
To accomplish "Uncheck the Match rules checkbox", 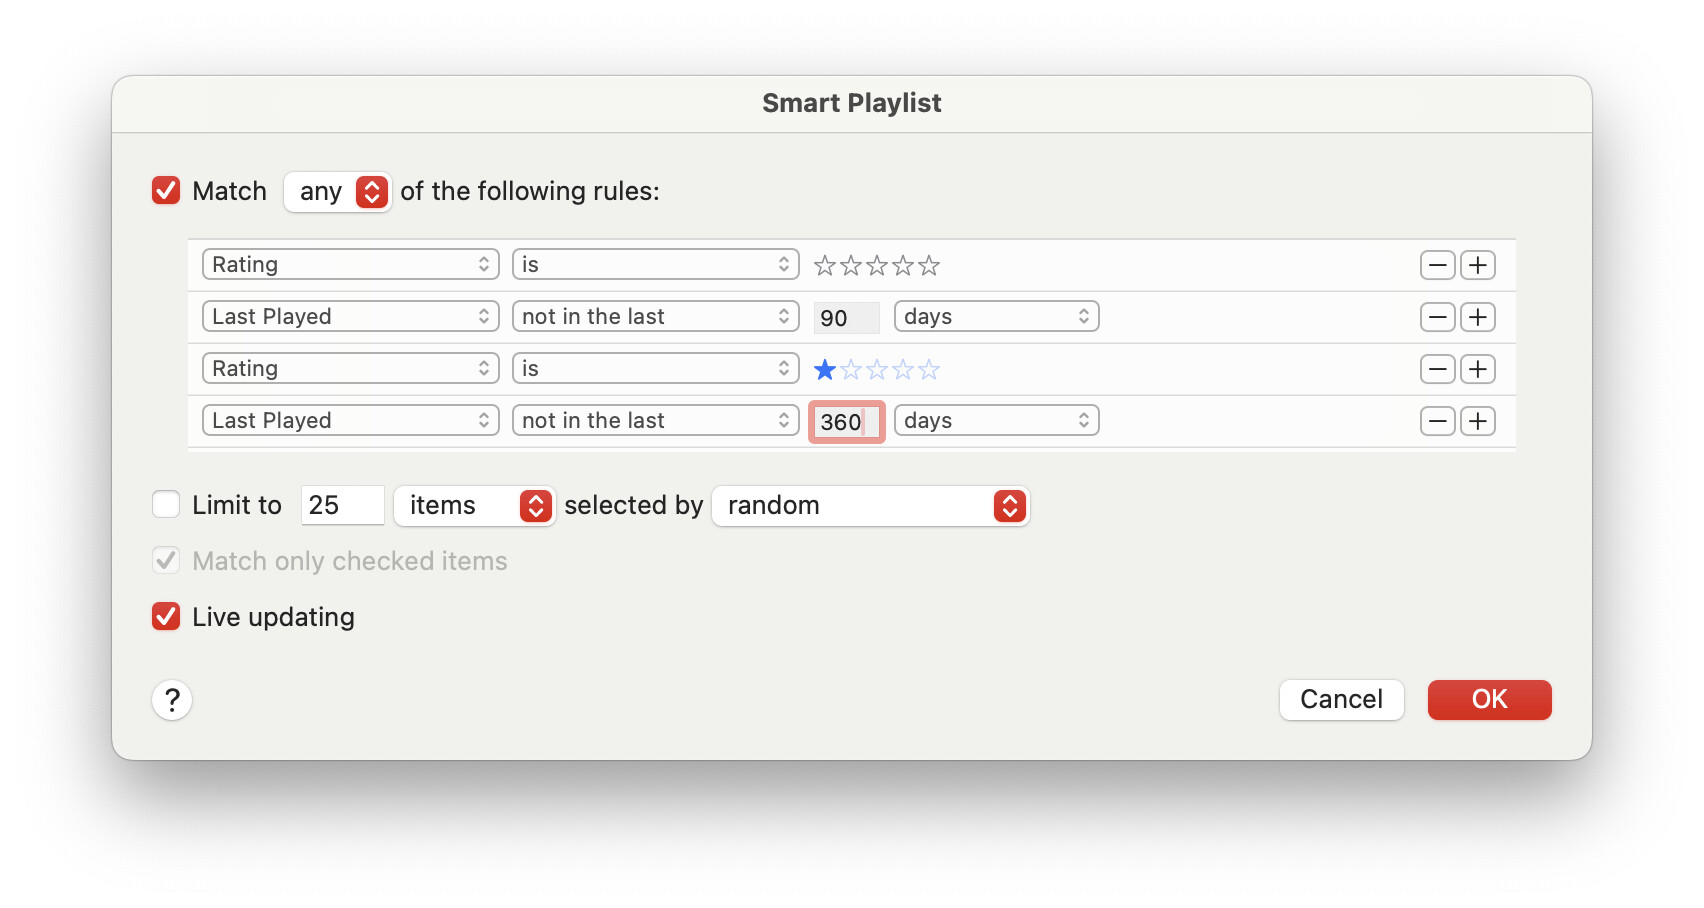I will pos(166,191).
